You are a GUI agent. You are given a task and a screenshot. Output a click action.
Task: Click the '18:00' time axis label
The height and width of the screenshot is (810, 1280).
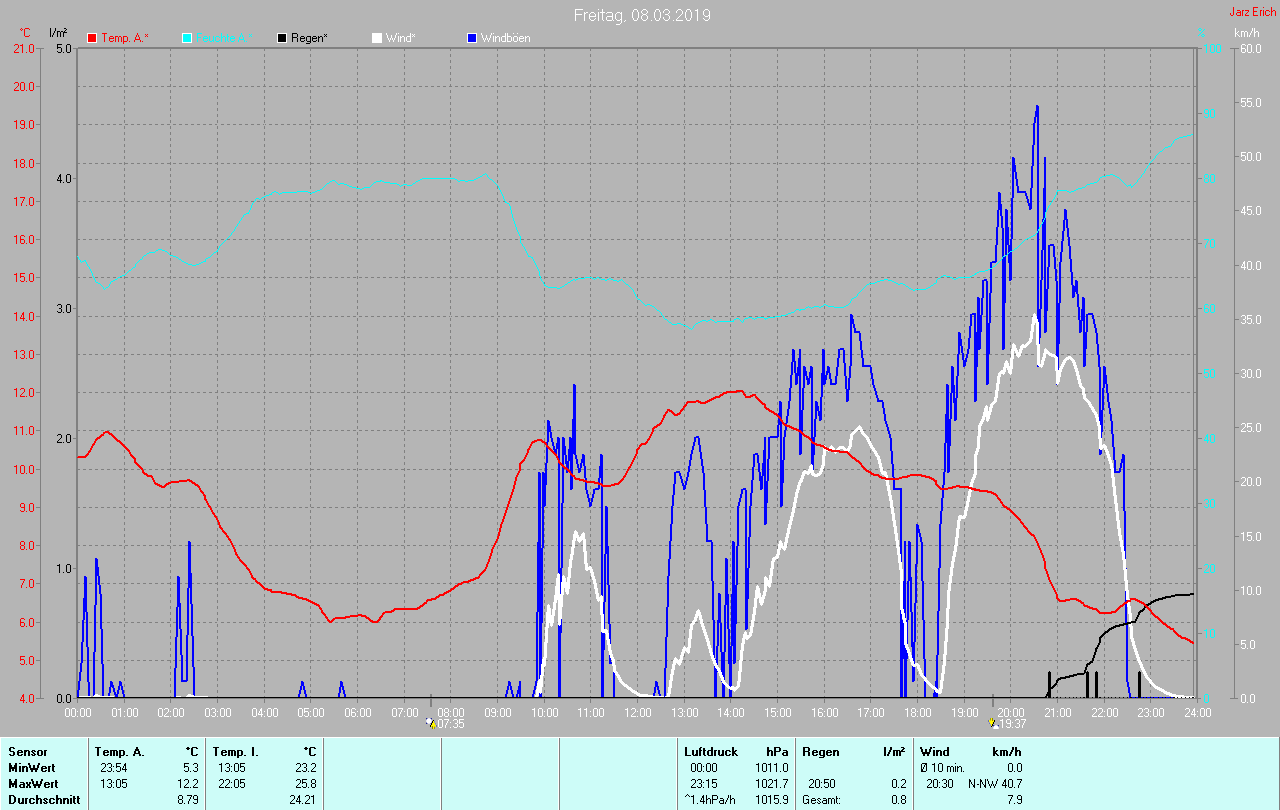click(918, 713)
